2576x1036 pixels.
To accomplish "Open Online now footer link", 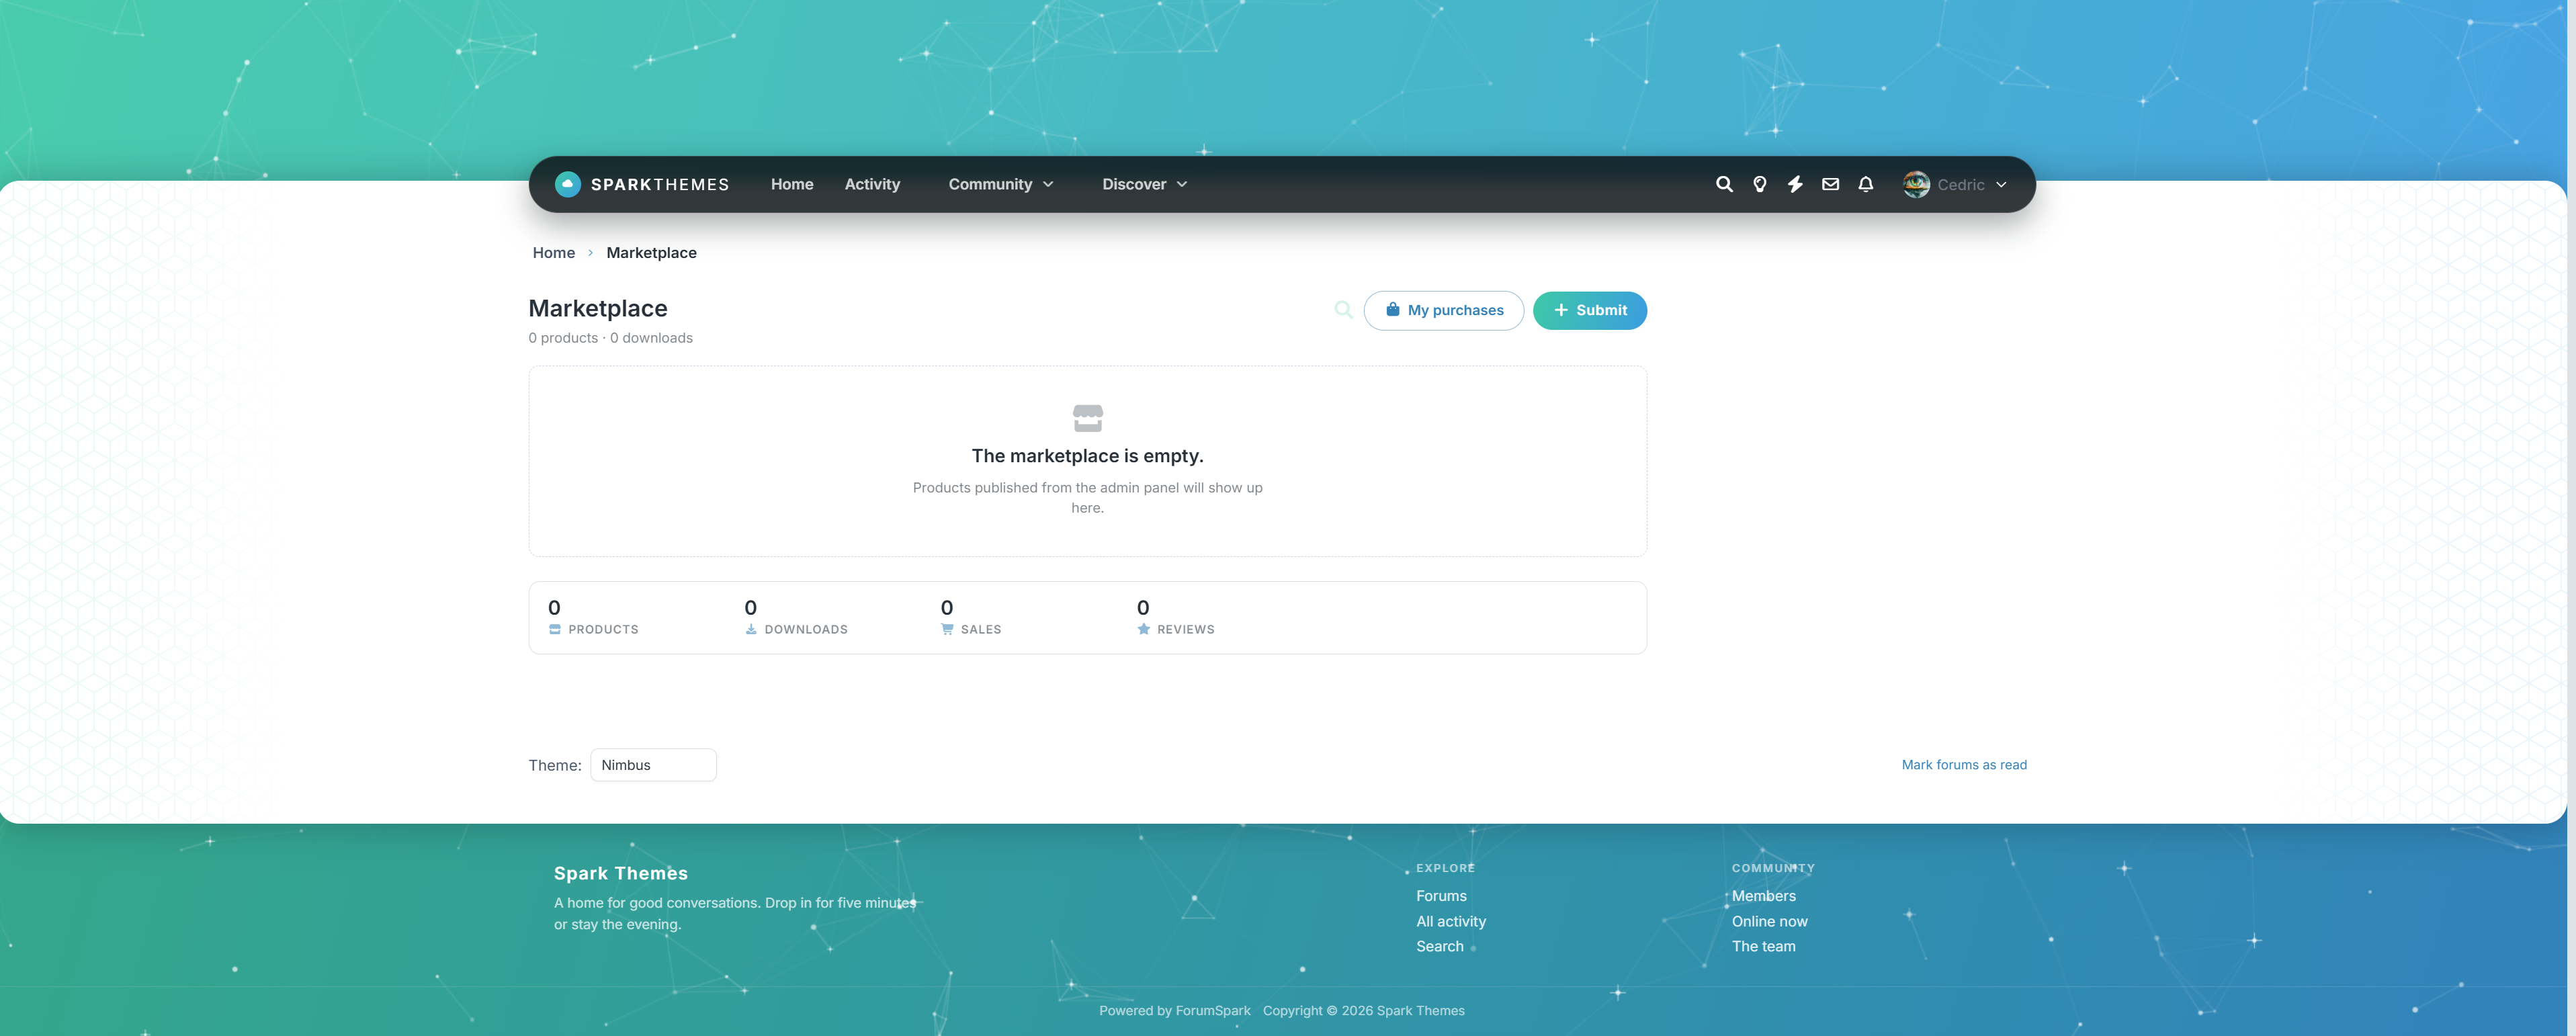I will pyautogui.click(x=1769, y=921).
